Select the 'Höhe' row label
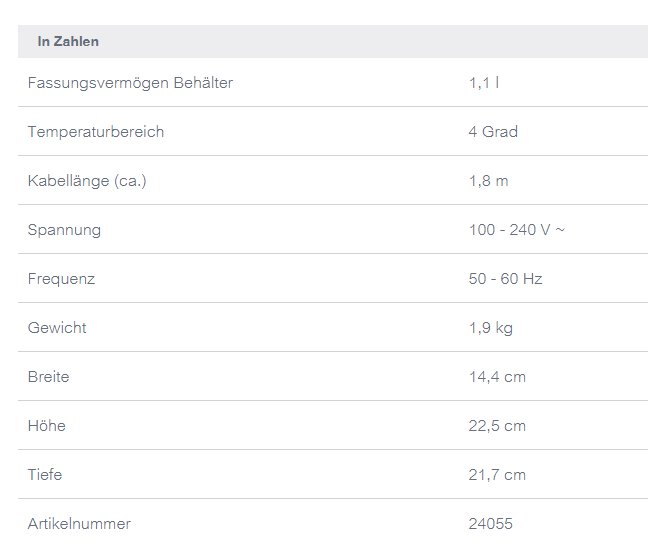The height and width of the screenshot is (559, 654). coord(47,426)
